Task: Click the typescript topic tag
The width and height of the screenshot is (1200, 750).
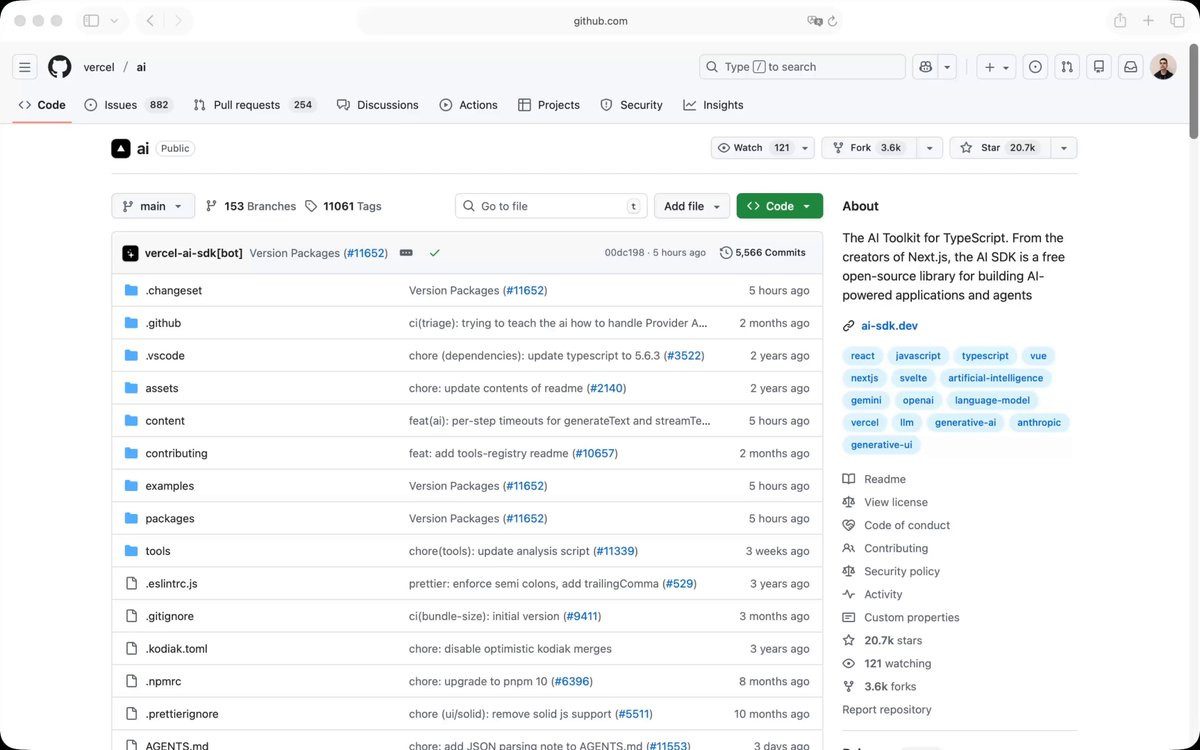Action: (x=985, y=356)
